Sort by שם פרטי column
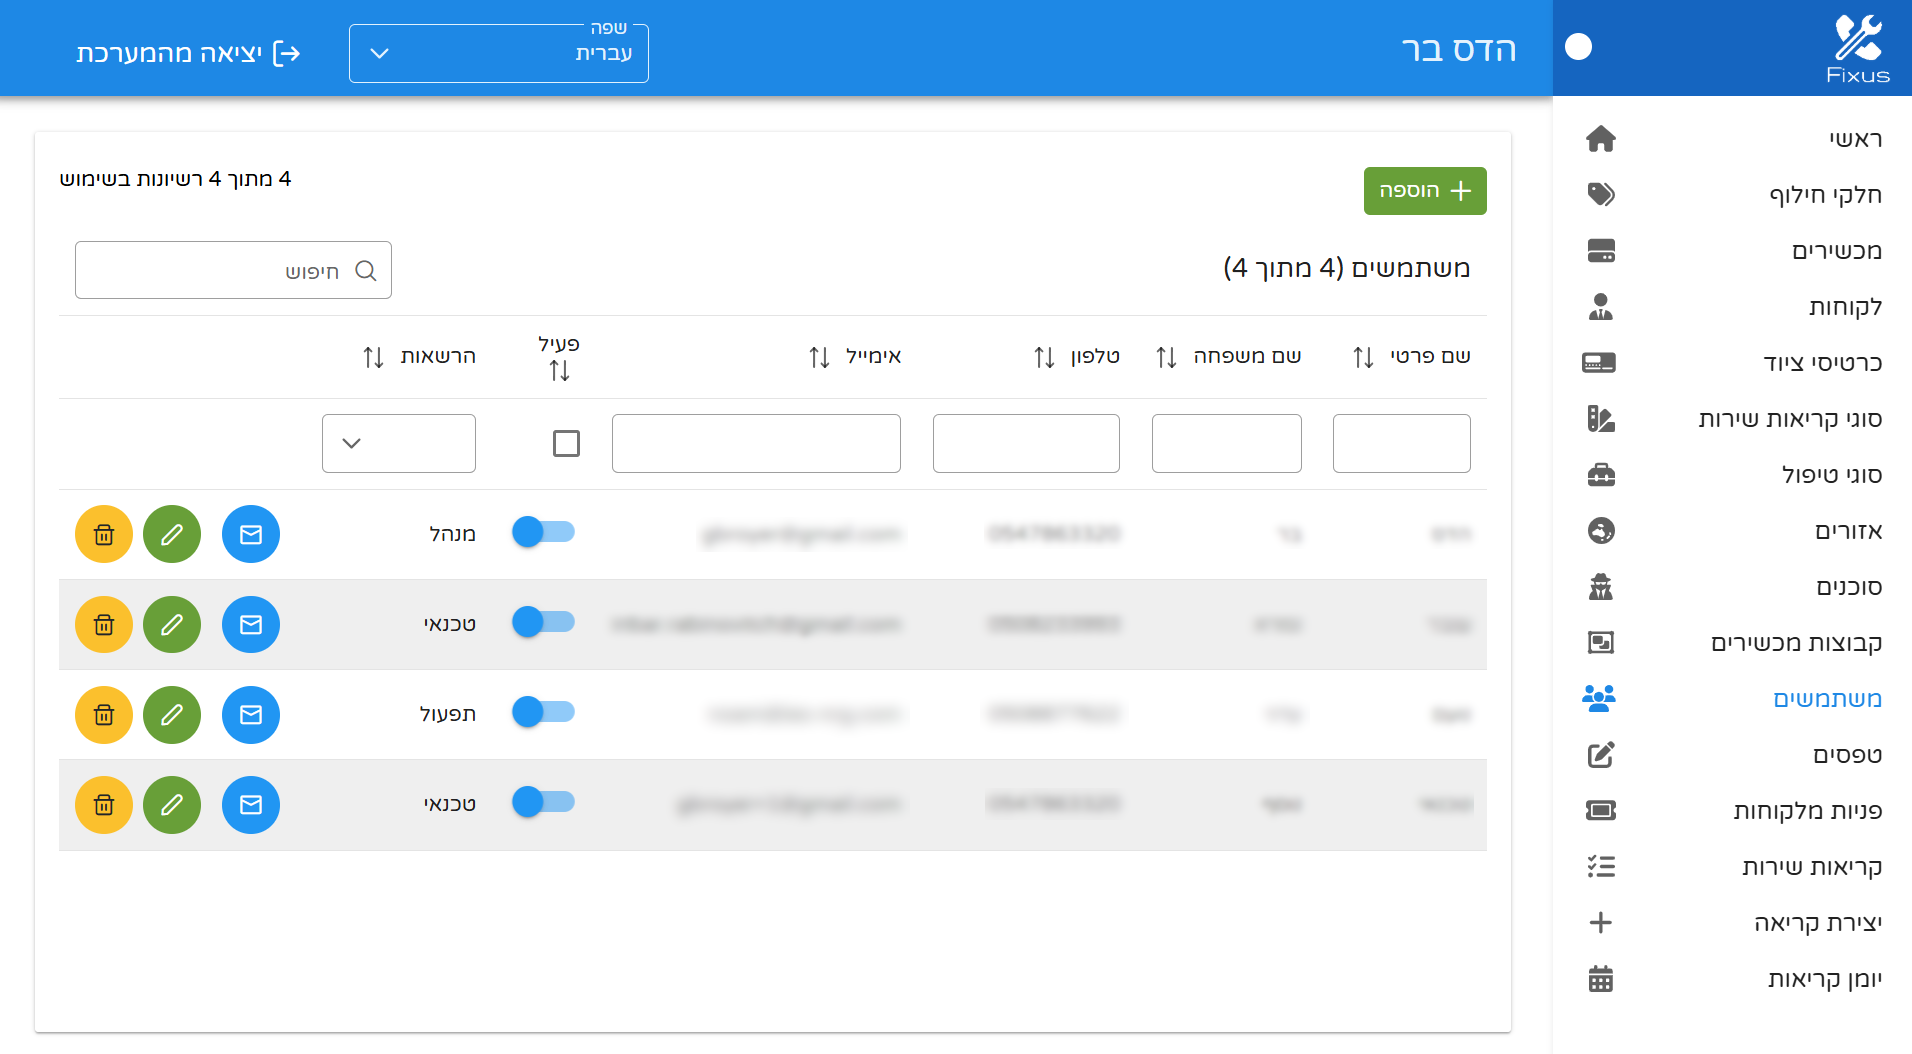 [x=1363, y=357]
